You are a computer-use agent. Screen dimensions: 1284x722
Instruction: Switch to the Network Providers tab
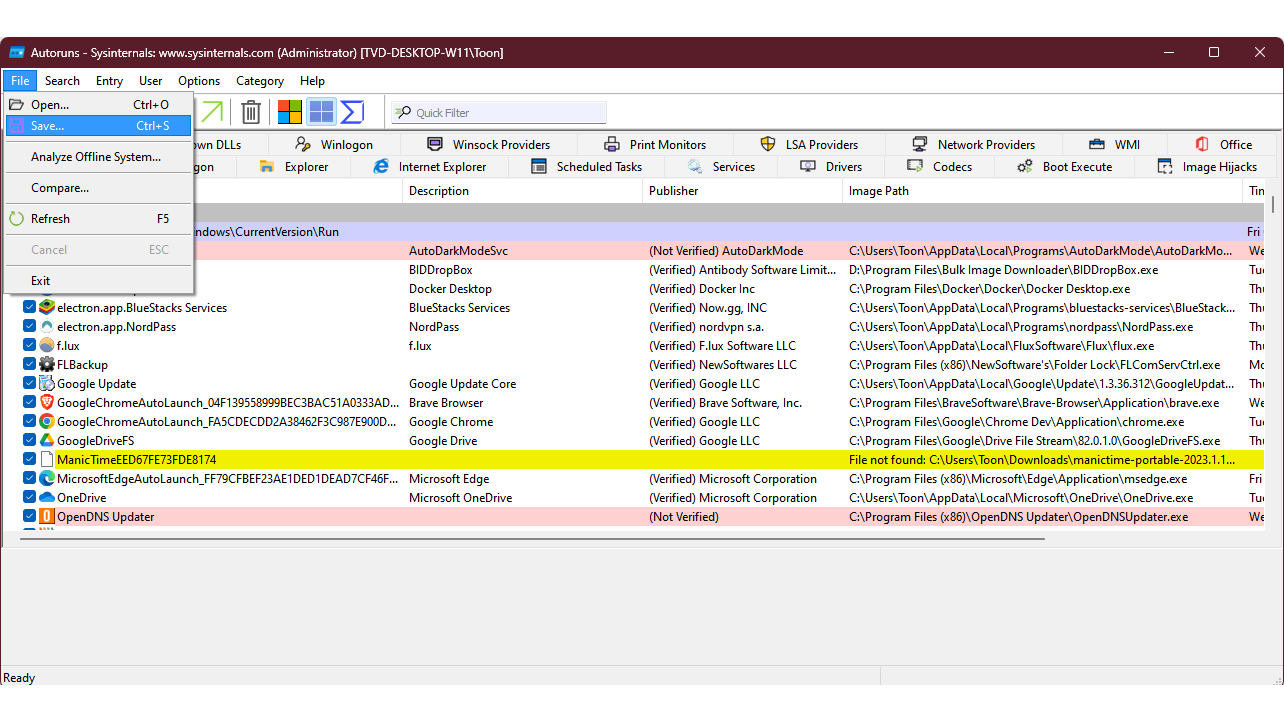(974, 145)
